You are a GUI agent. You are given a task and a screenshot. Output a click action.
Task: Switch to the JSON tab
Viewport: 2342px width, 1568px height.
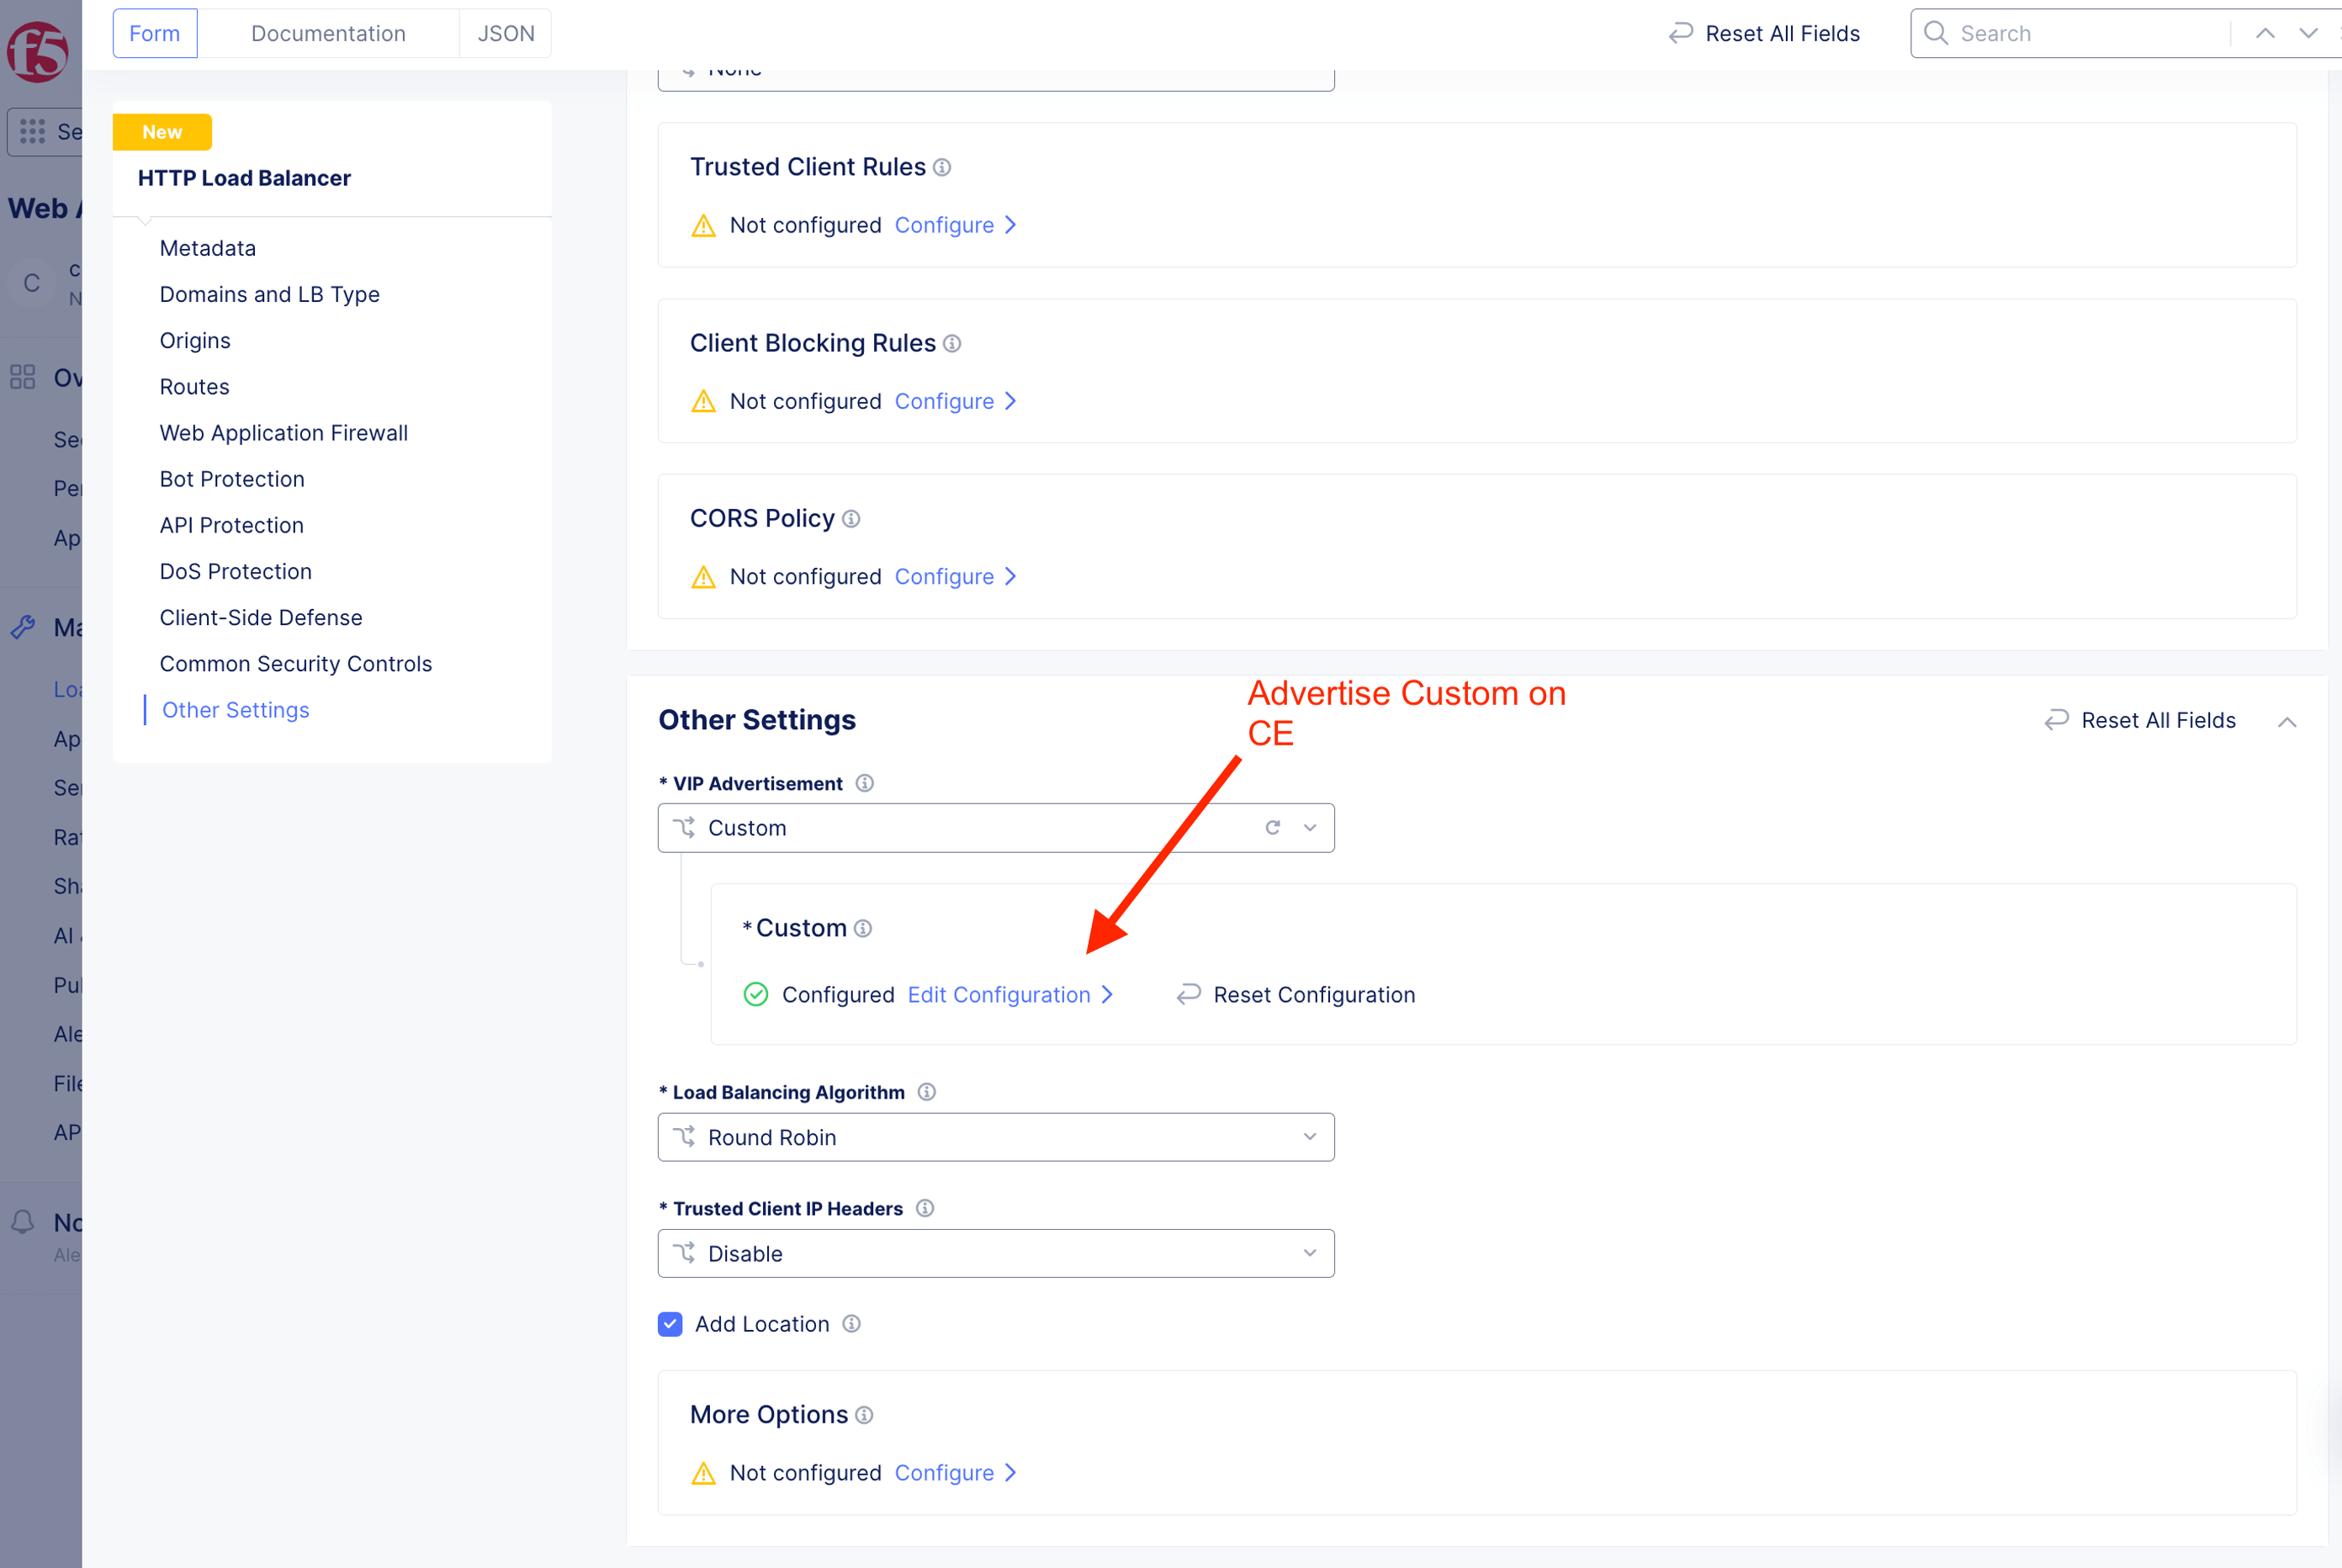(x=505, y=33)
